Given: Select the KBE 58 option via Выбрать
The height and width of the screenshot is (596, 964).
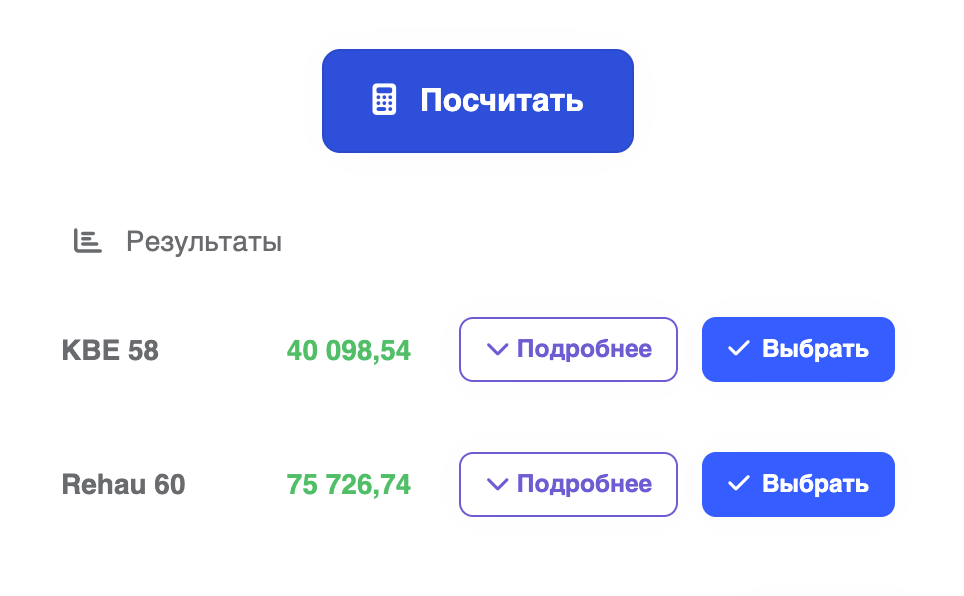Looking at the screenshot, I should (798, 349).
